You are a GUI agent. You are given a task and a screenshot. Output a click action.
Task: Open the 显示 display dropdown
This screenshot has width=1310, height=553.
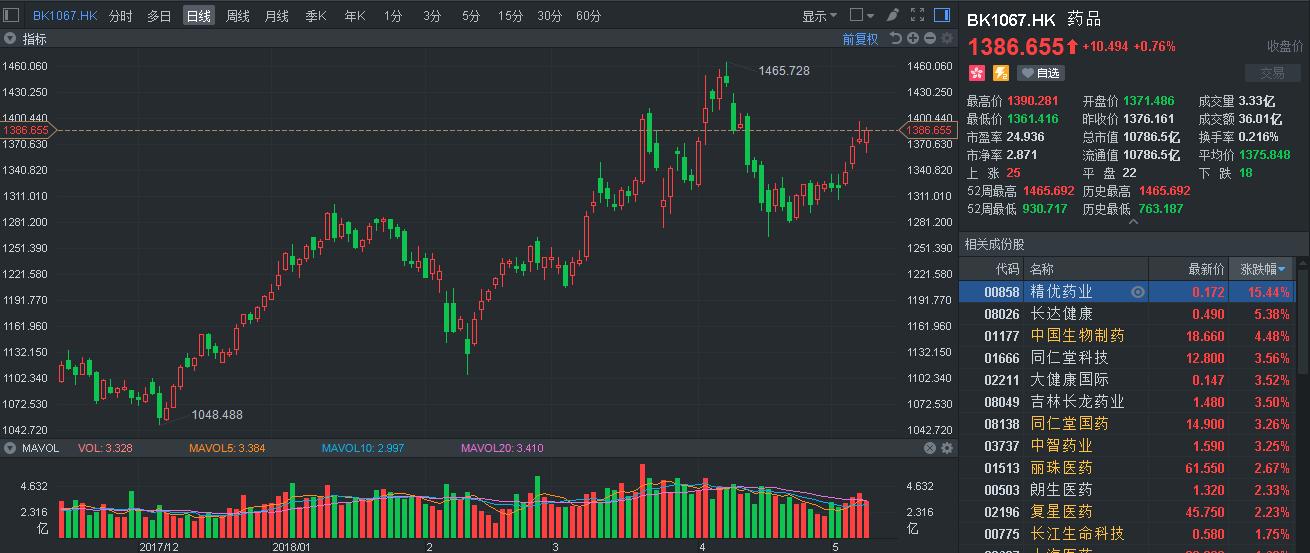point(820,16)
